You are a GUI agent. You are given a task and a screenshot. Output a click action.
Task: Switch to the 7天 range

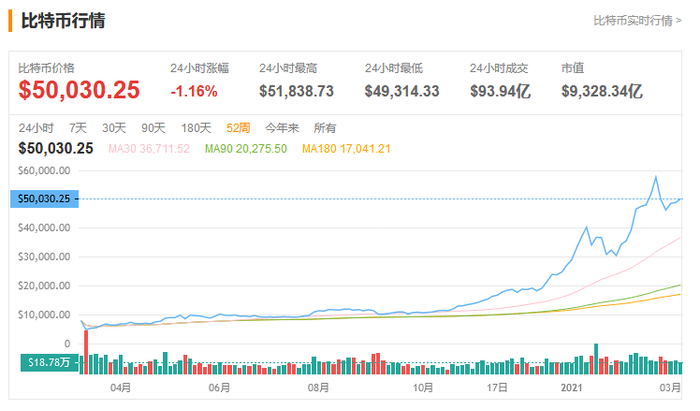[78, 128]
